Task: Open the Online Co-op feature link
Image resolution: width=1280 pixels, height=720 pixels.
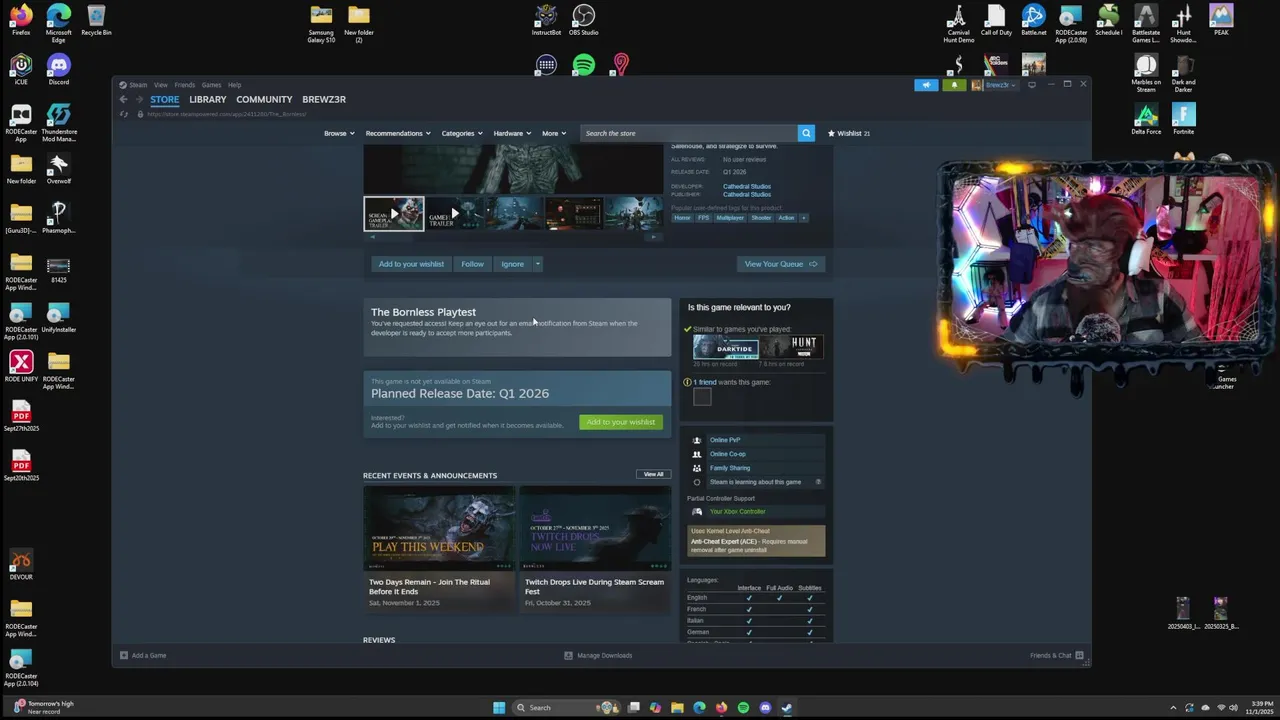Action: point(727,454)
